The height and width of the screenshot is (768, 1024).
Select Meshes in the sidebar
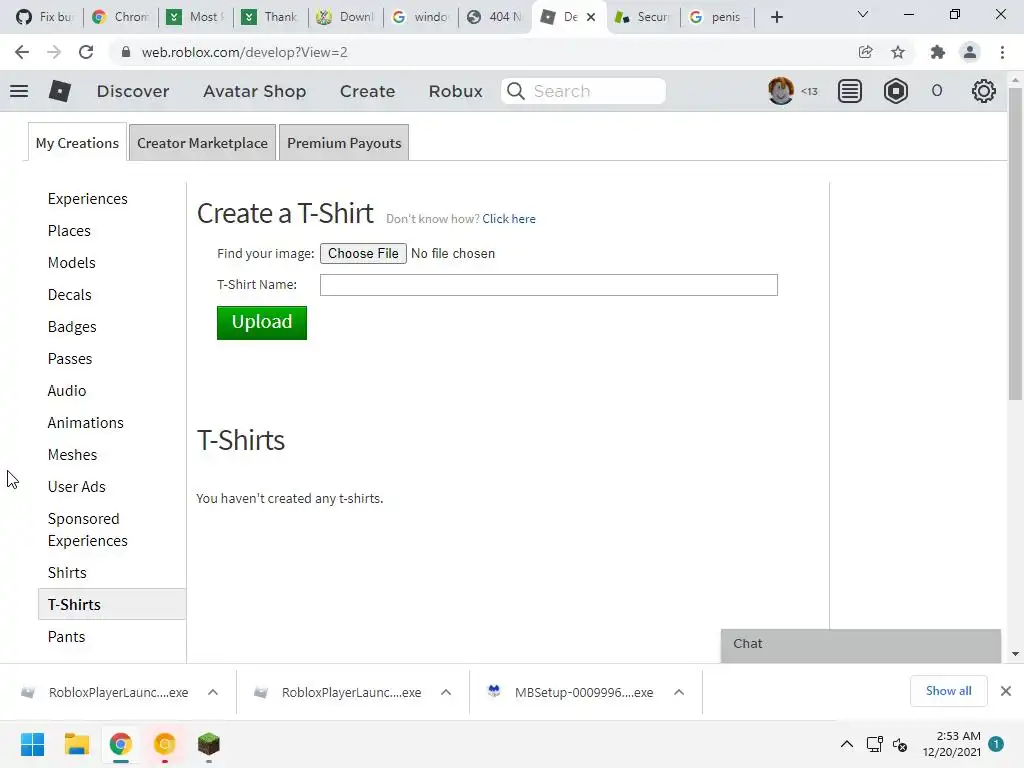pyautogui.click(x=72, y=455)
